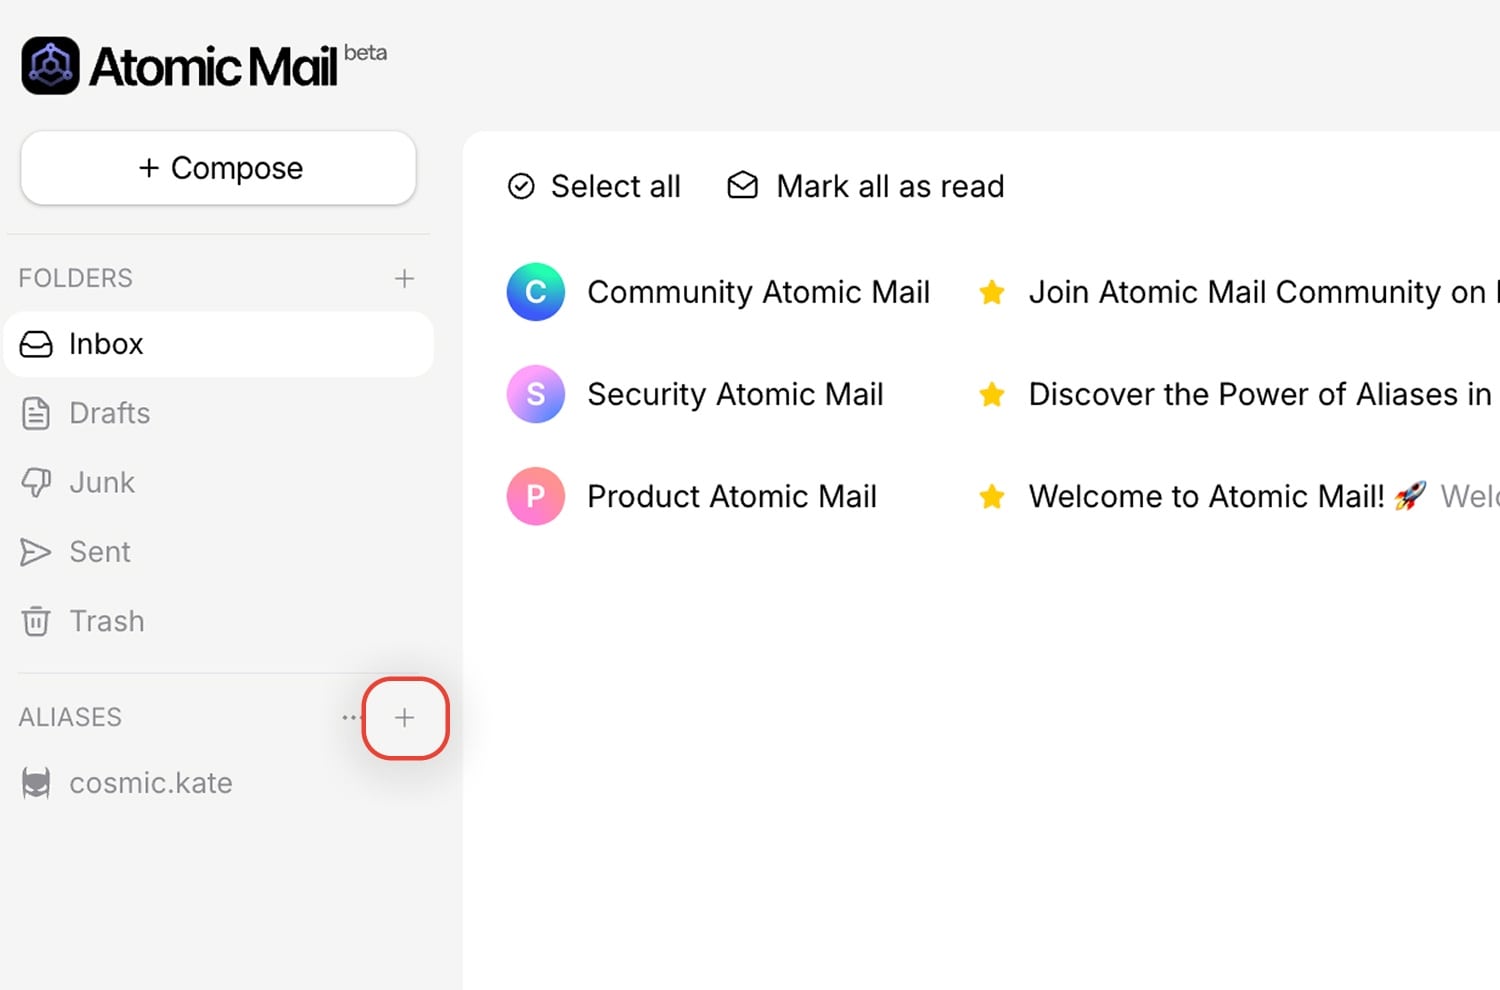1500x990 pixels.
Task: Click the Junk thumbs-down icon
Action: click(36, 482)
